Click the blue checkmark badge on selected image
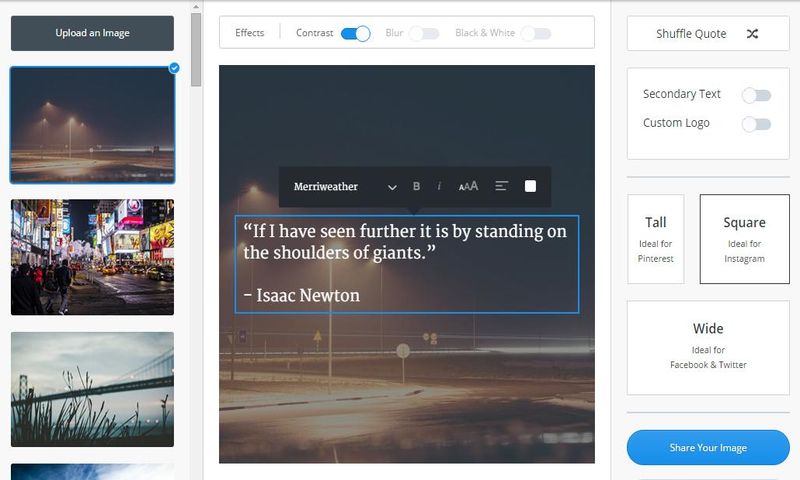800x480 pixels. 175,68
